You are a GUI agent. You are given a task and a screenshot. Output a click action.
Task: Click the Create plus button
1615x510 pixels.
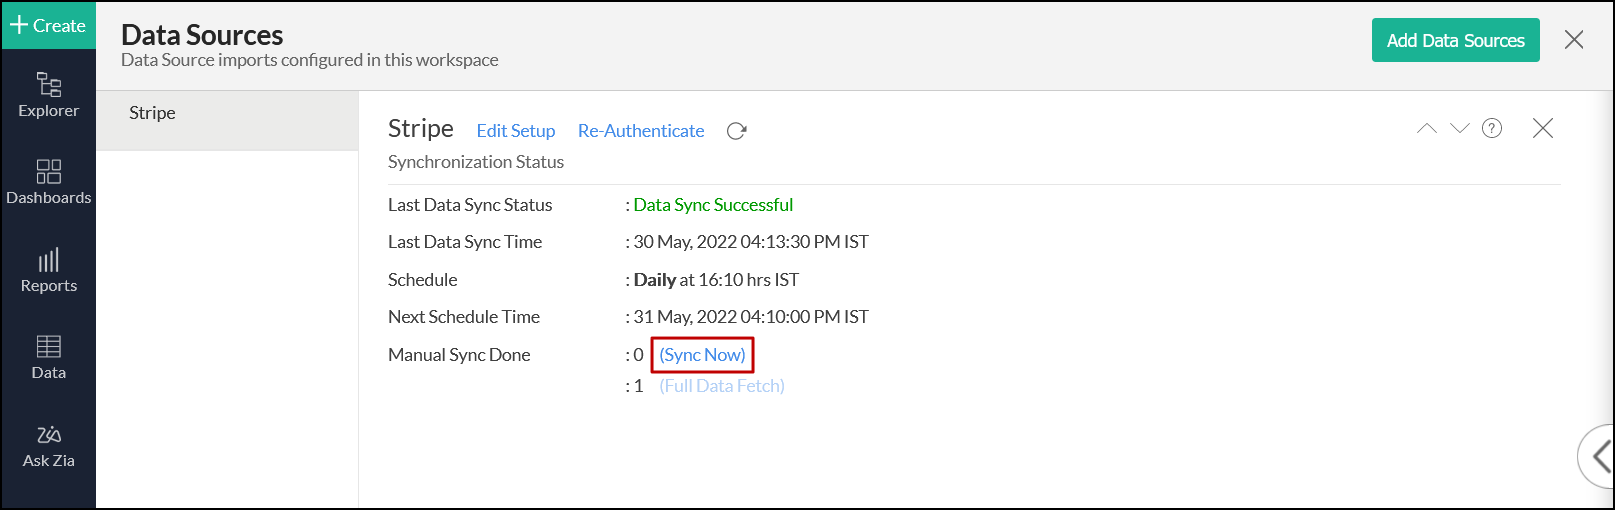pos(48,26)
